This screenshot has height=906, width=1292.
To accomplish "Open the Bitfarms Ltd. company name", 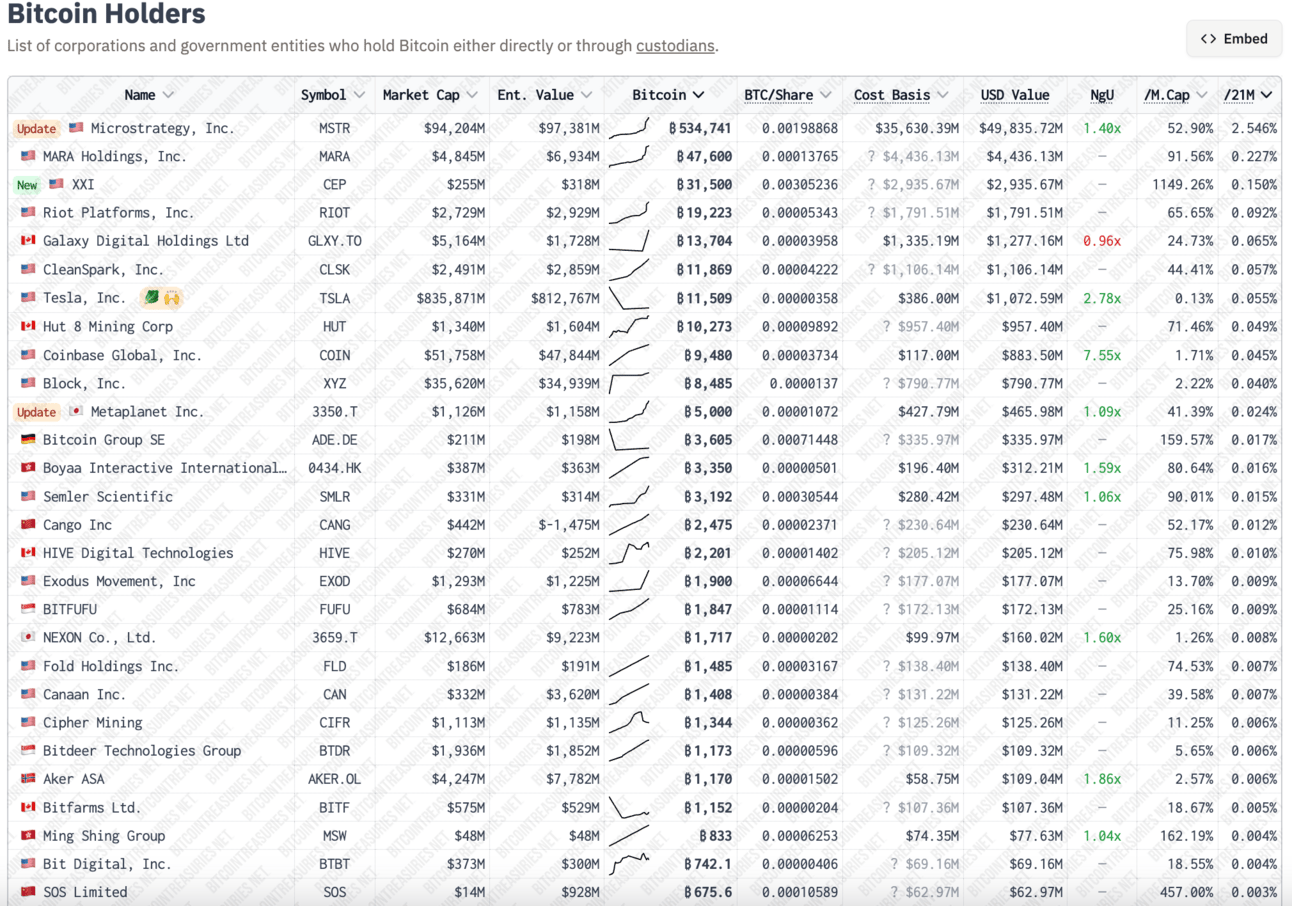I will pyautogui.click(x=92, y=807).
